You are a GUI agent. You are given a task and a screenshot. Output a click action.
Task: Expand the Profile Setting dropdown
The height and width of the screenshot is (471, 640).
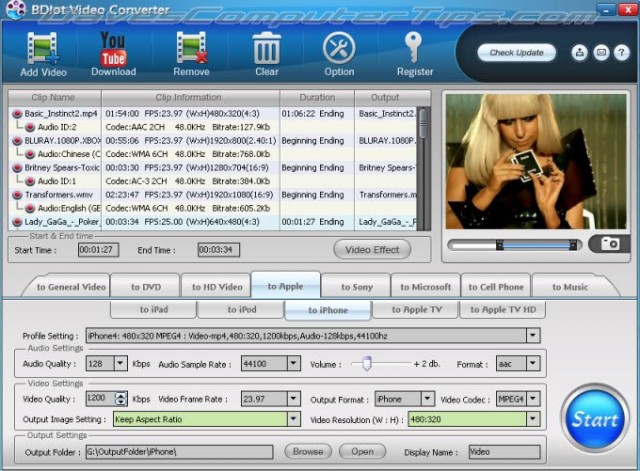click(533, 335)
